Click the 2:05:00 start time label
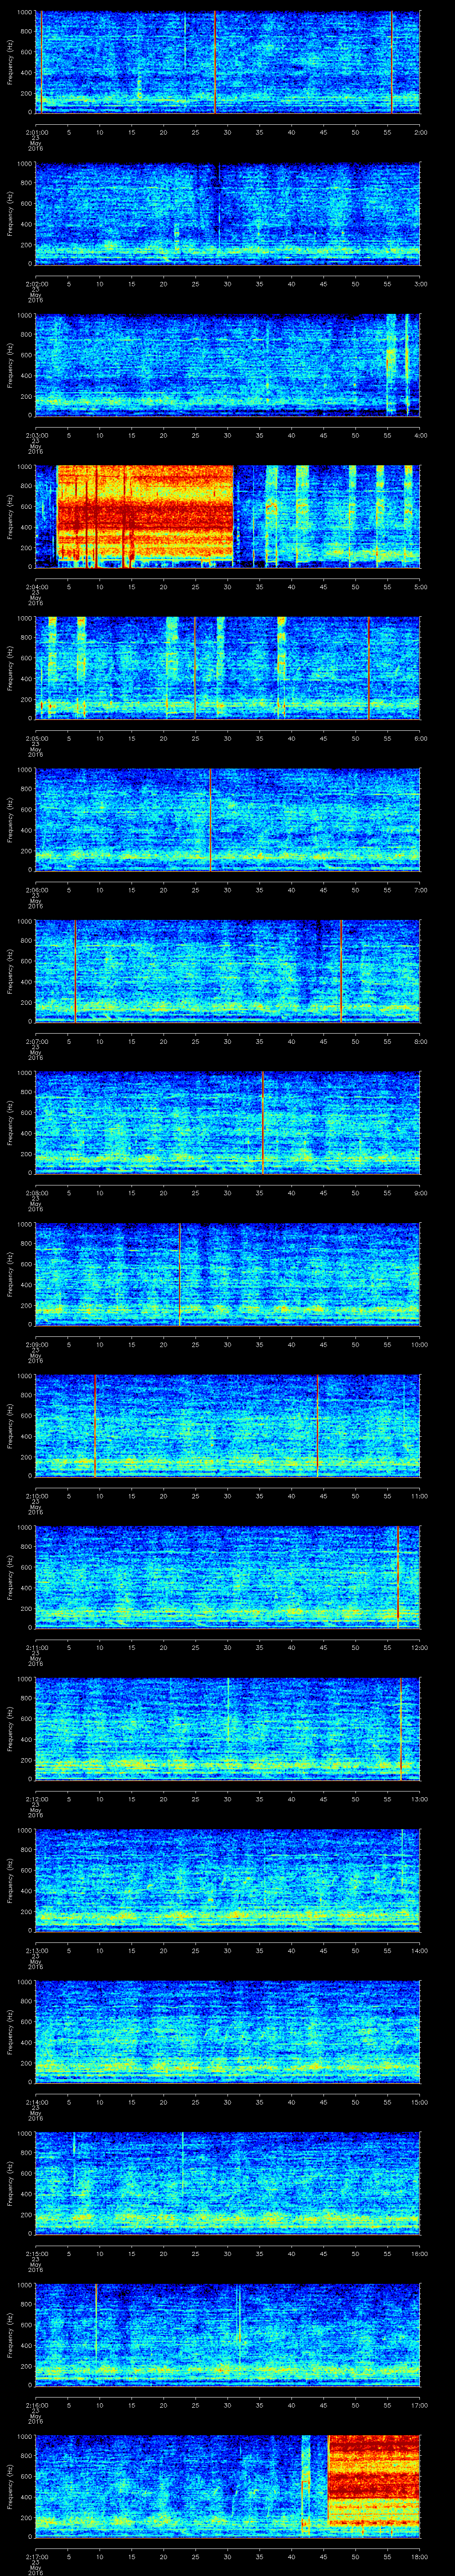Image resolution: width=455 pixels, height=2576 pixels. coord(36,739)
